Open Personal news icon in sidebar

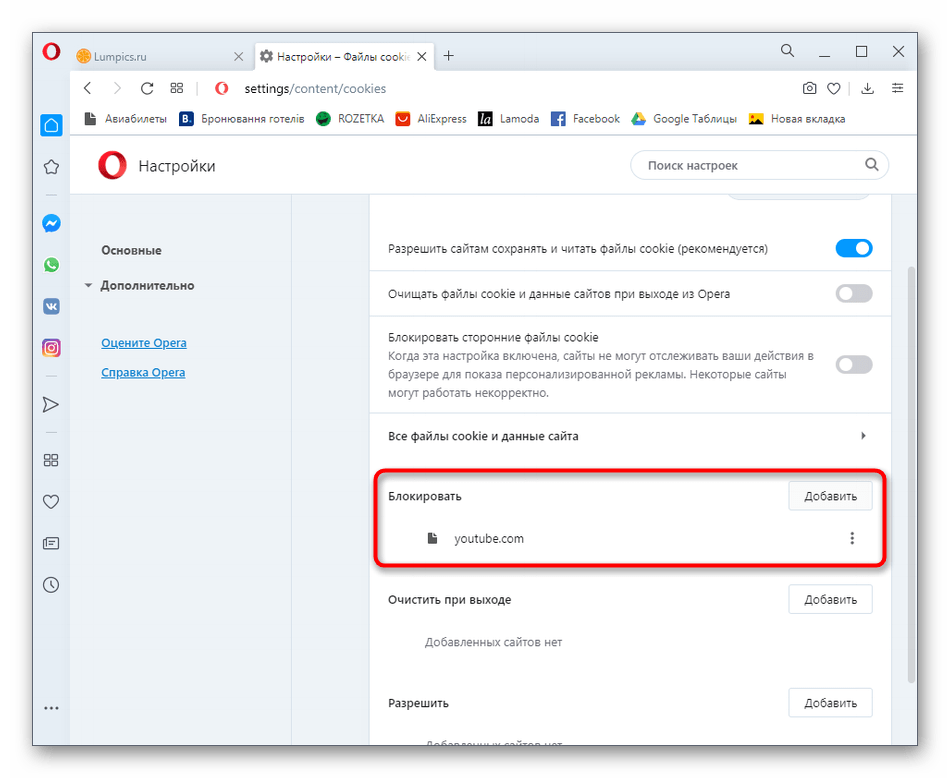pos(51,544)
